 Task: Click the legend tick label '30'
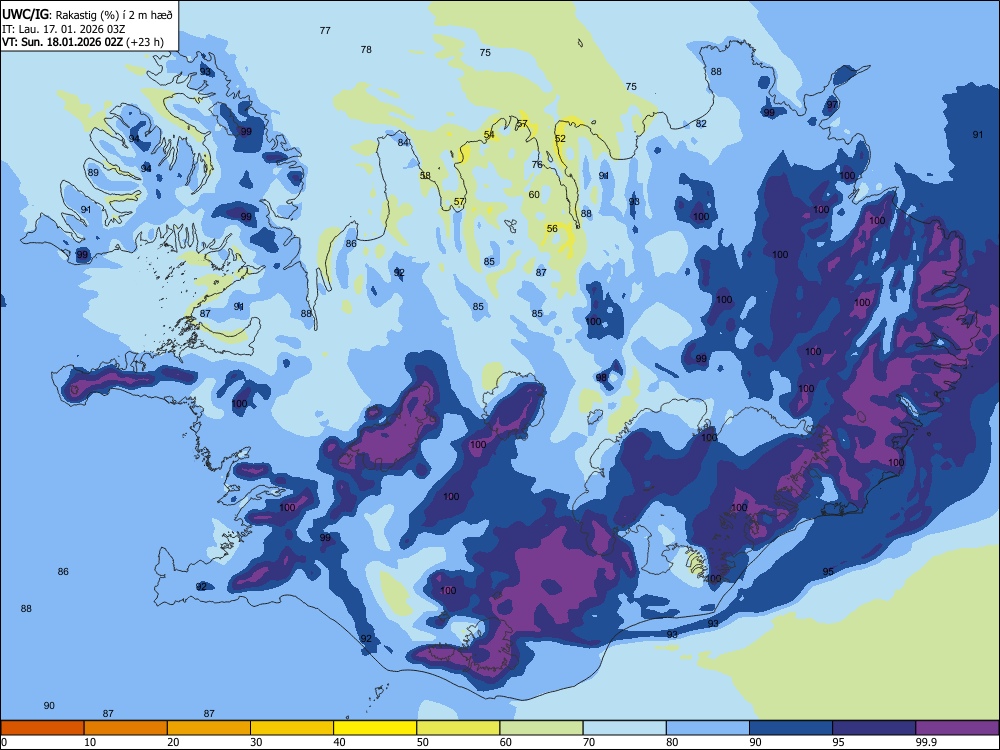256,742
